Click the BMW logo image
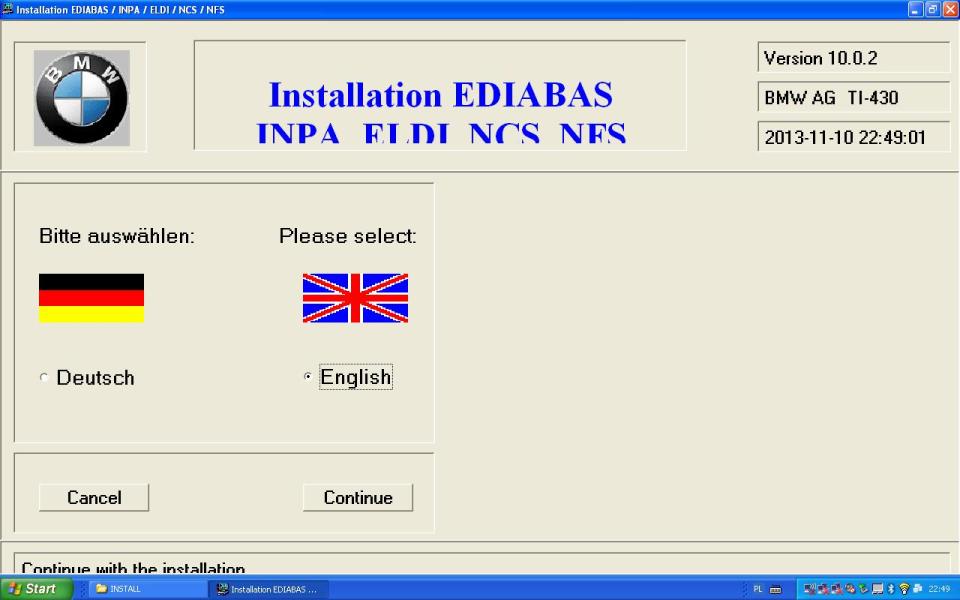This screenshot has height=600, width=960. pos(82,97)
